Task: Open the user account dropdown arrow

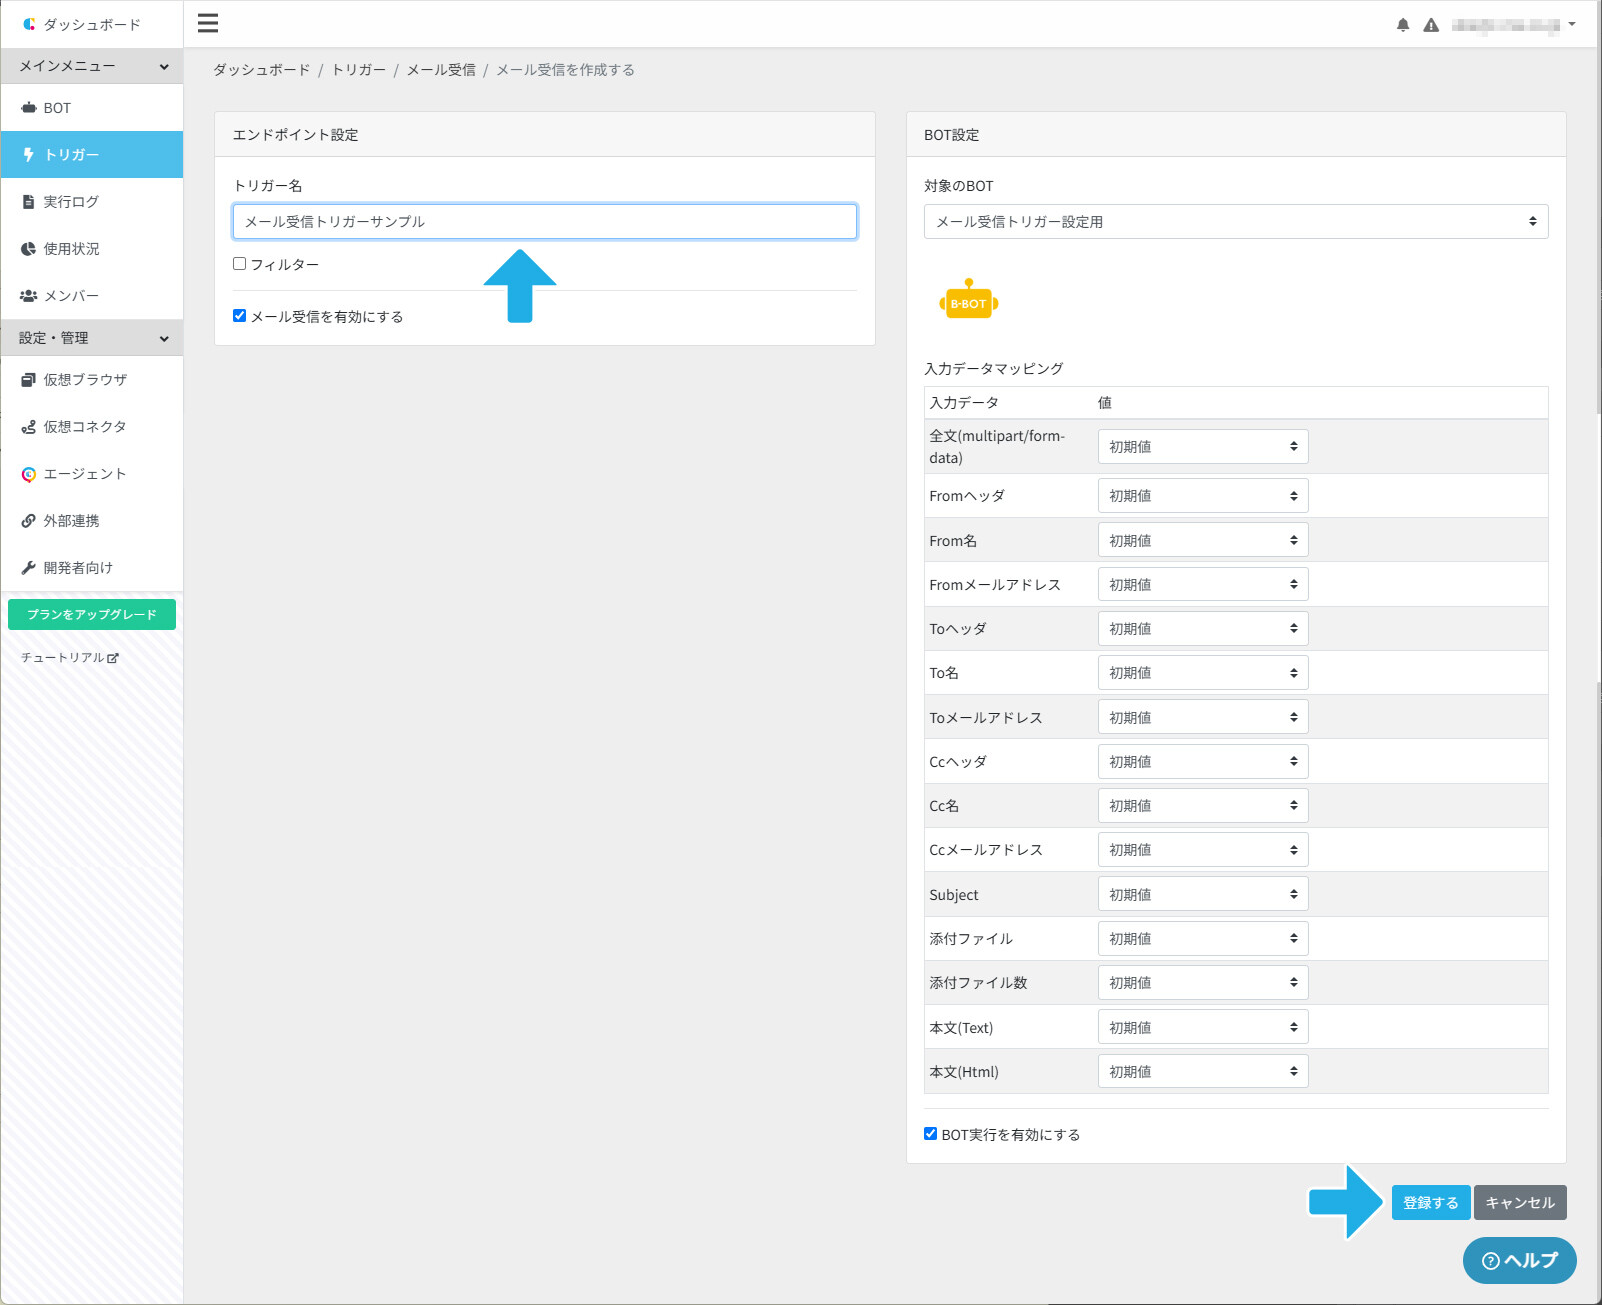Action: point(1572,25)
